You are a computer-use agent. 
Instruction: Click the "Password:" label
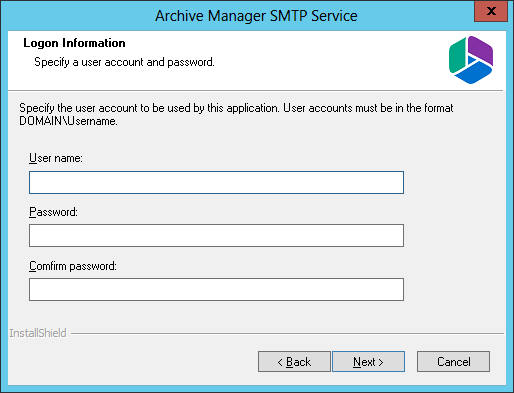53,212
